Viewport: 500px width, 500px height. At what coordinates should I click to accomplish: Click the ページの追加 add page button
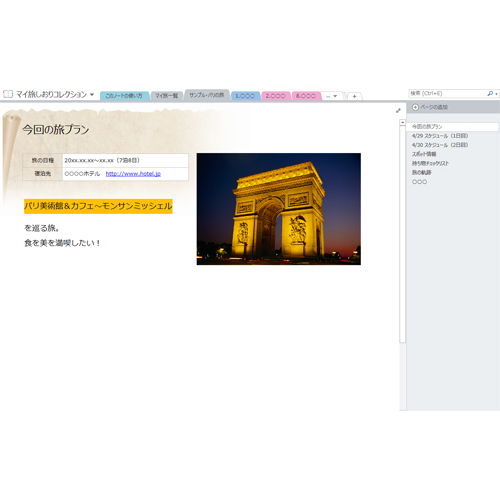pyautogui.click(x=430, y=107)
